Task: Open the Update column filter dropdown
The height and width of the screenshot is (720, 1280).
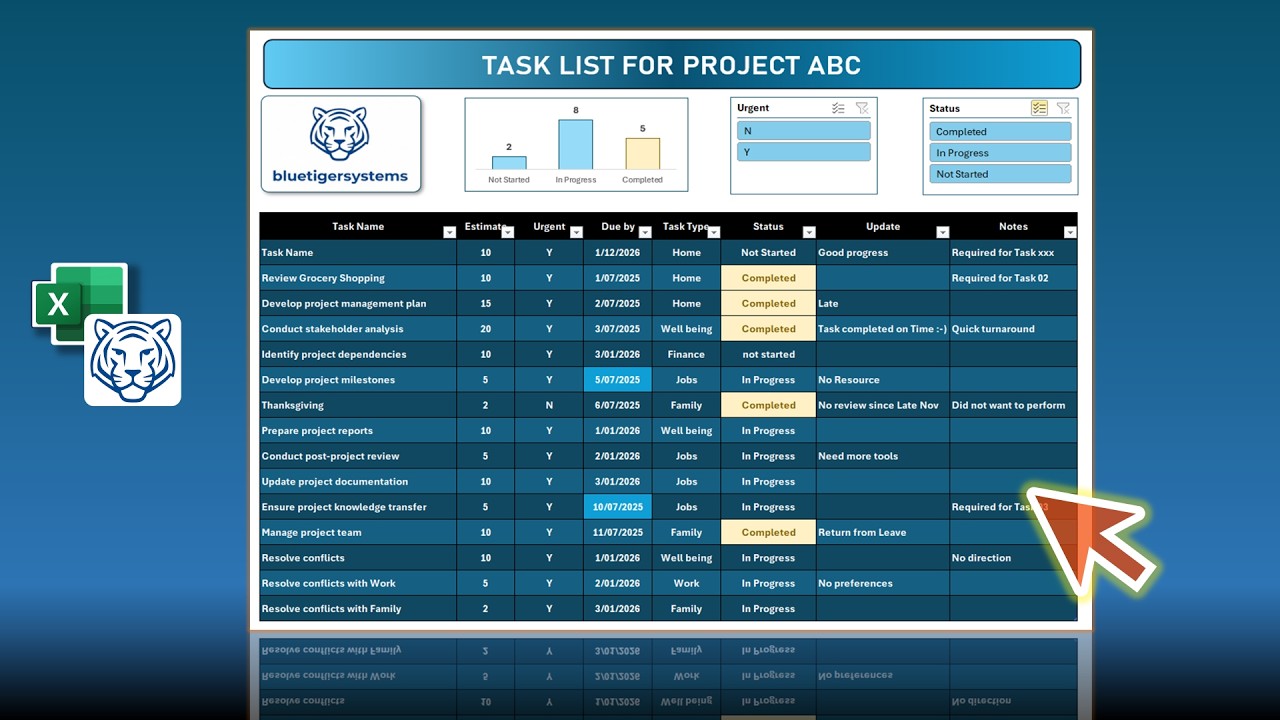Action: pos(942,232)
